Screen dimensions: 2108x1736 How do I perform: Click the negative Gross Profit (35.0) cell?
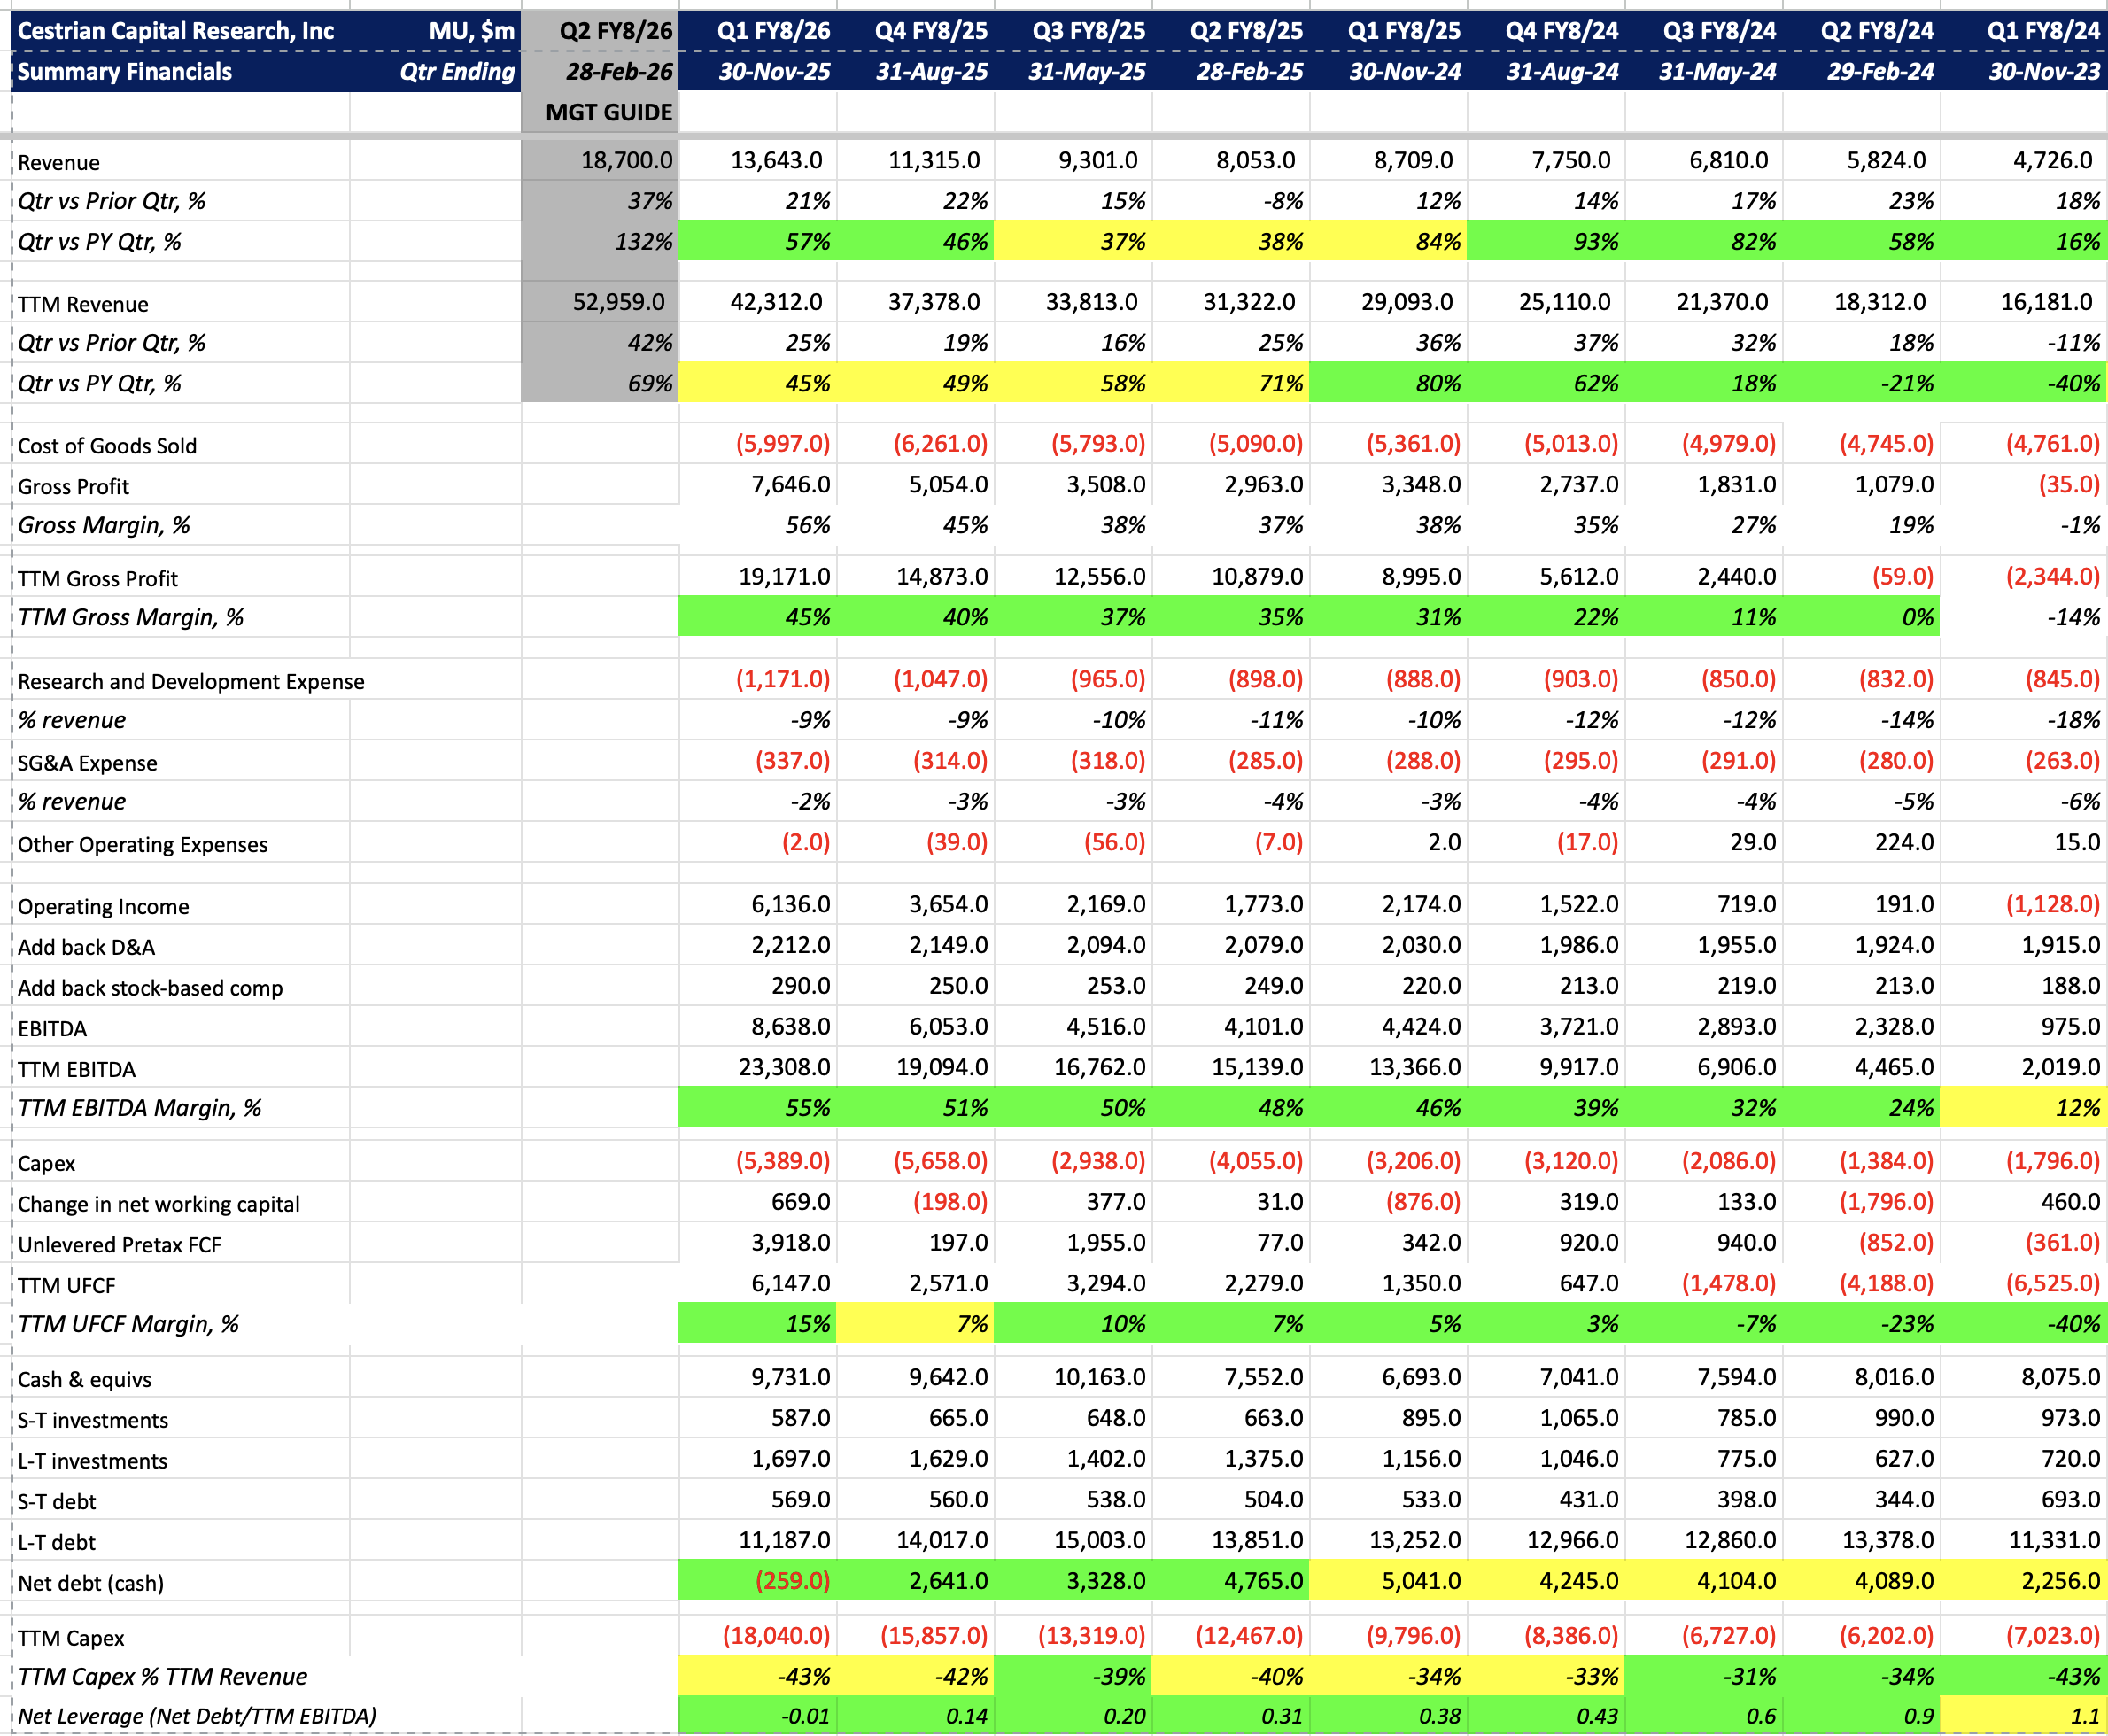point(2068,485)
